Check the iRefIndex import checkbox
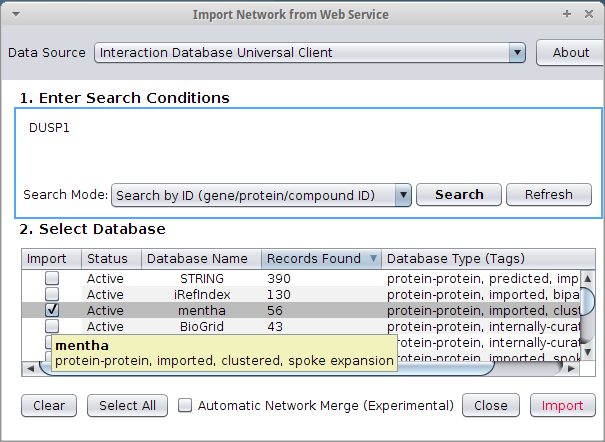 (x=52, y=294)
